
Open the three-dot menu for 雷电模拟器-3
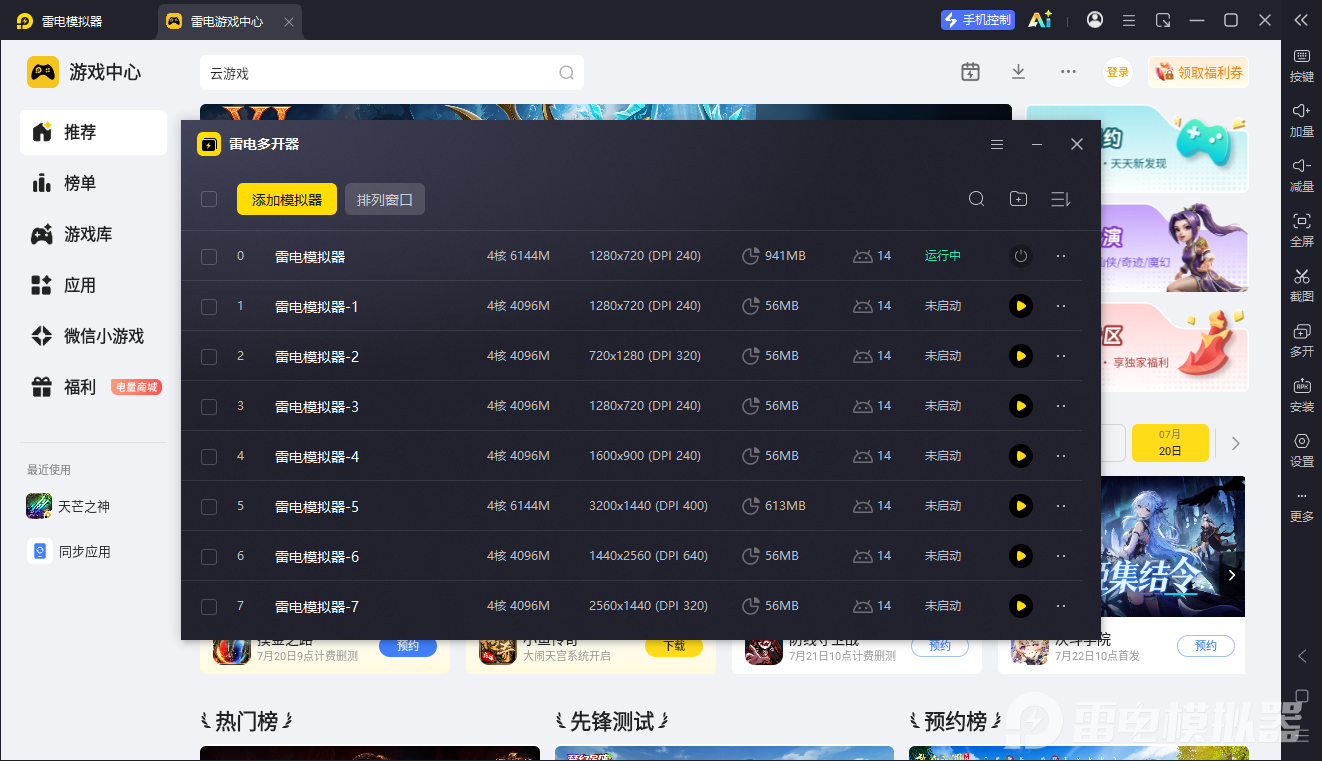[1061, 406]
